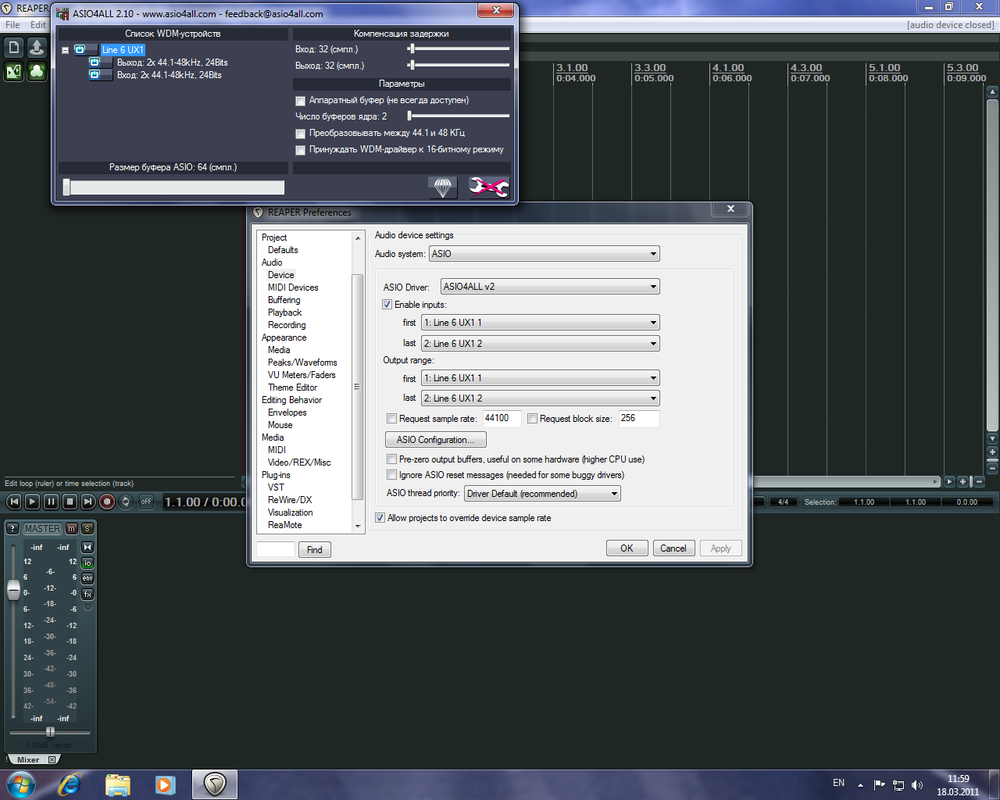This screenshot has width=1000, height=800.
Task: Toggle the metronome toolbar icon
Action: (14, 71)
